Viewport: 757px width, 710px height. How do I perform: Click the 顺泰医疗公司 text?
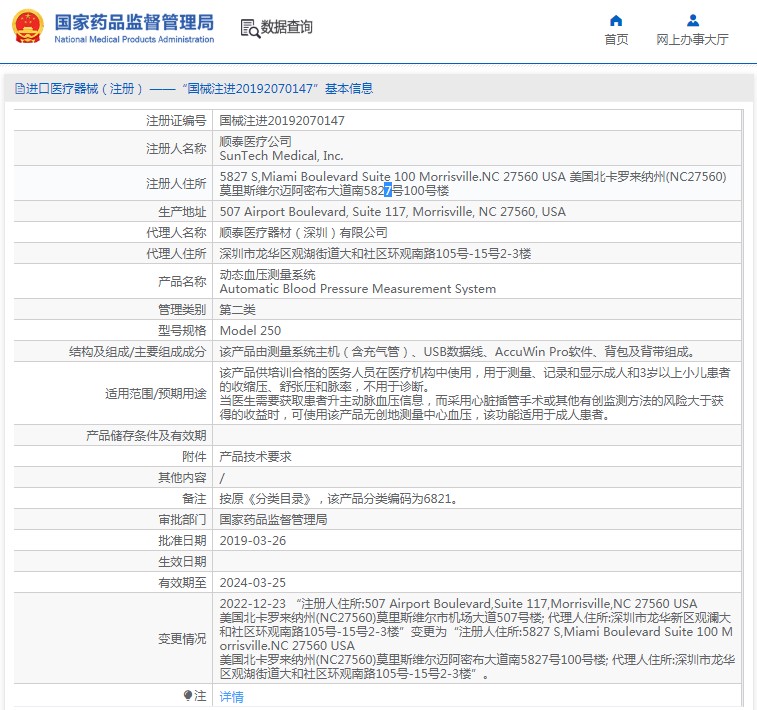pyautogui.click(x=255, y=141)
